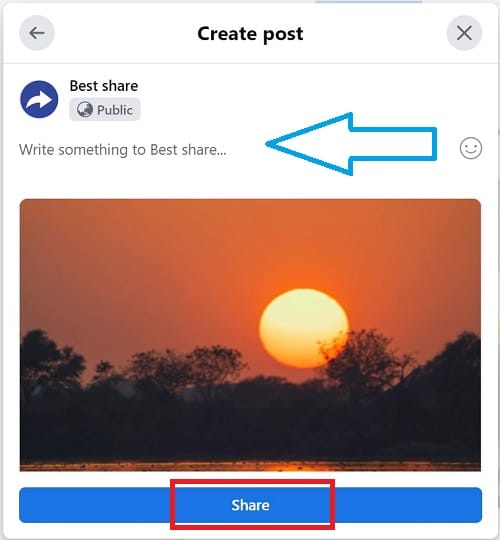The width and height of the screenshot is (500, 540).
Task: Open the emoji picker smiley icon
Action: (470, 148)
